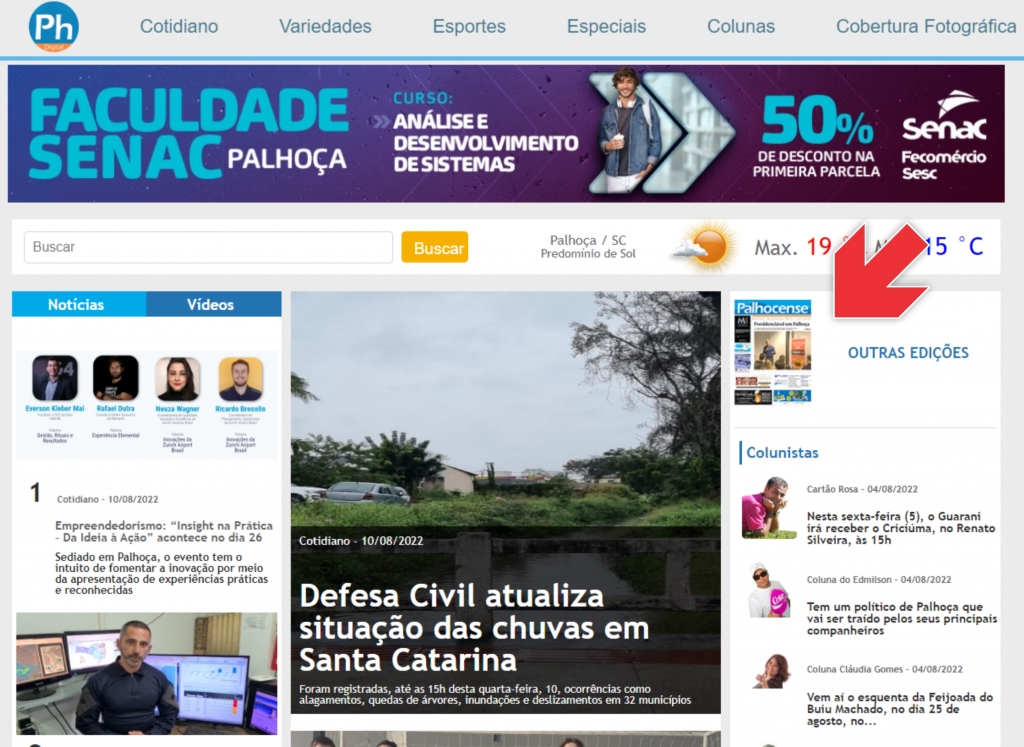1024x747 pixels.
Task: Click Neuza Wagner speaker photo
Action: point(178,379)
